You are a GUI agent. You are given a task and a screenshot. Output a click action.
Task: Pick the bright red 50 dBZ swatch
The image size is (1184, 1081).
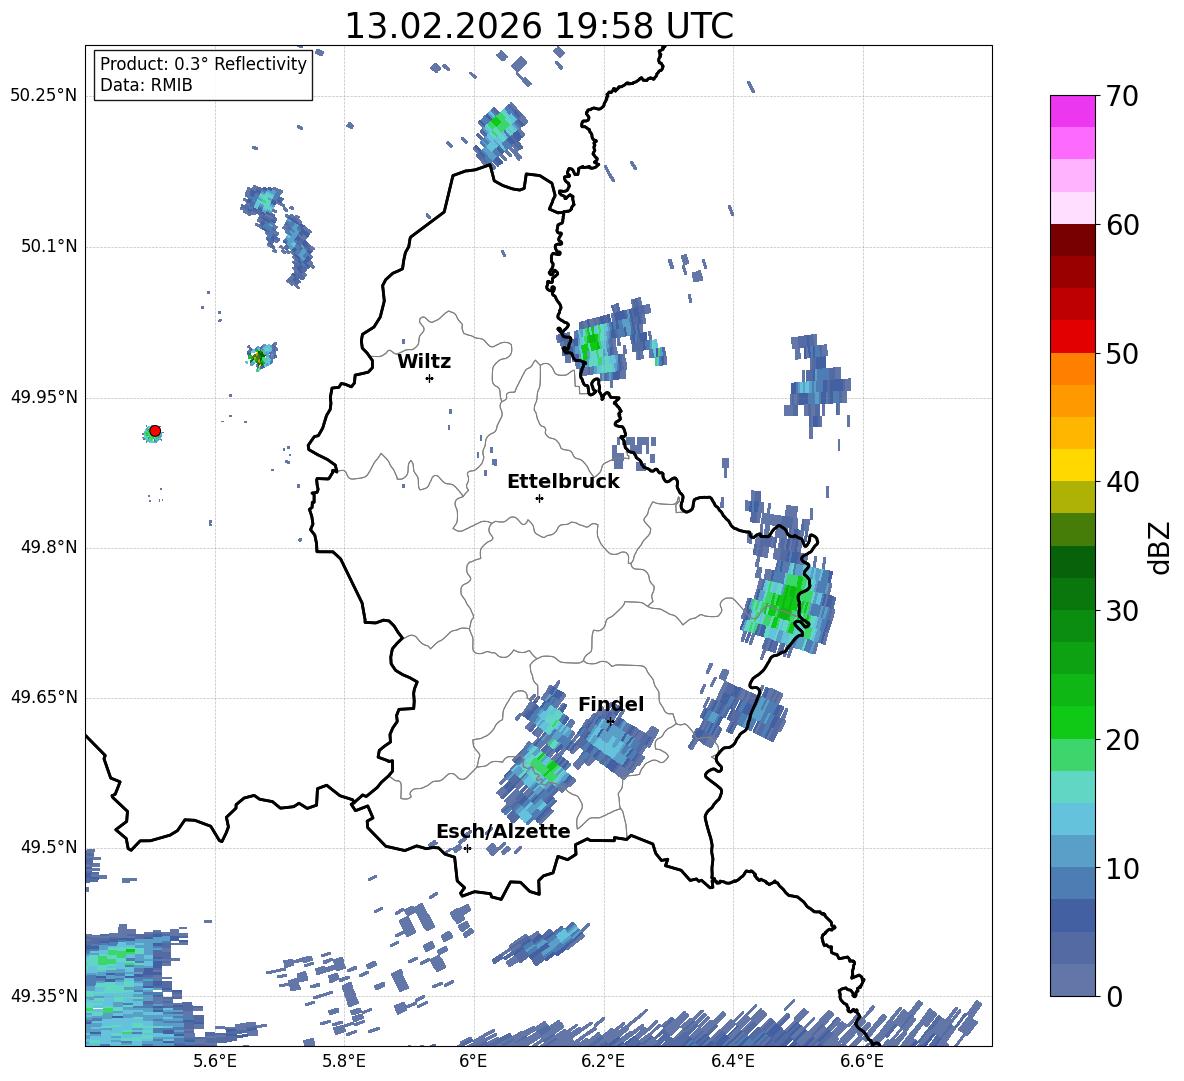coord(1073,337)
